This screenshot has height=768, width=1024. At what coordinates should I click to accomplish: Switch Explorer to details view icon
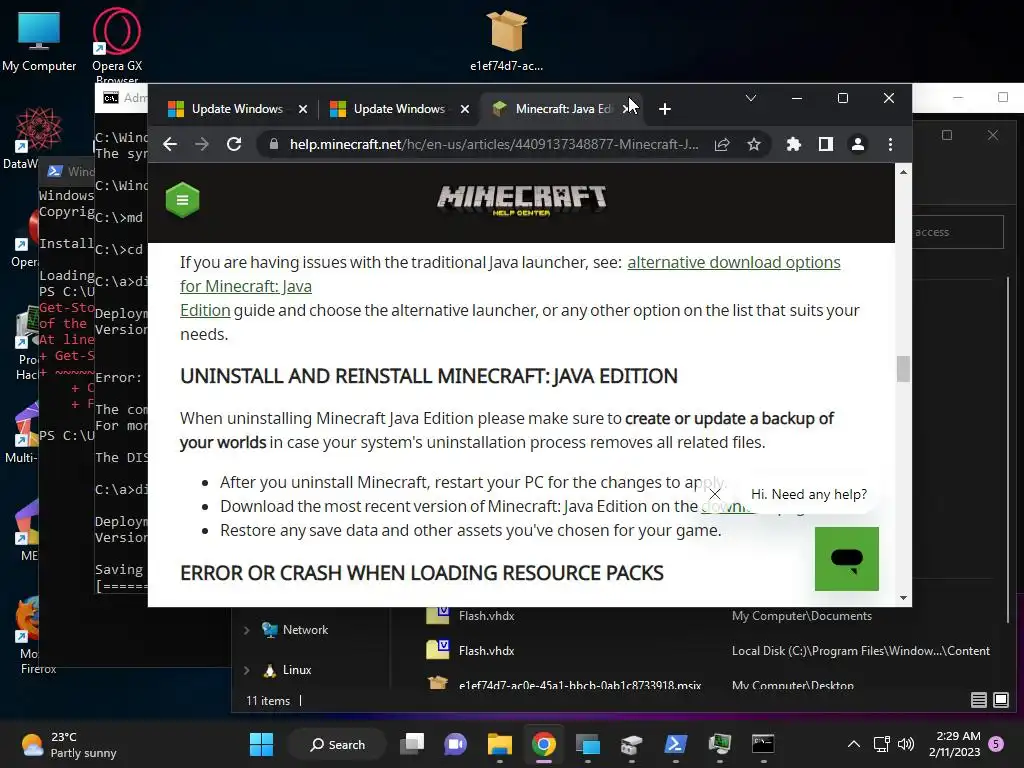pos(978,700)
